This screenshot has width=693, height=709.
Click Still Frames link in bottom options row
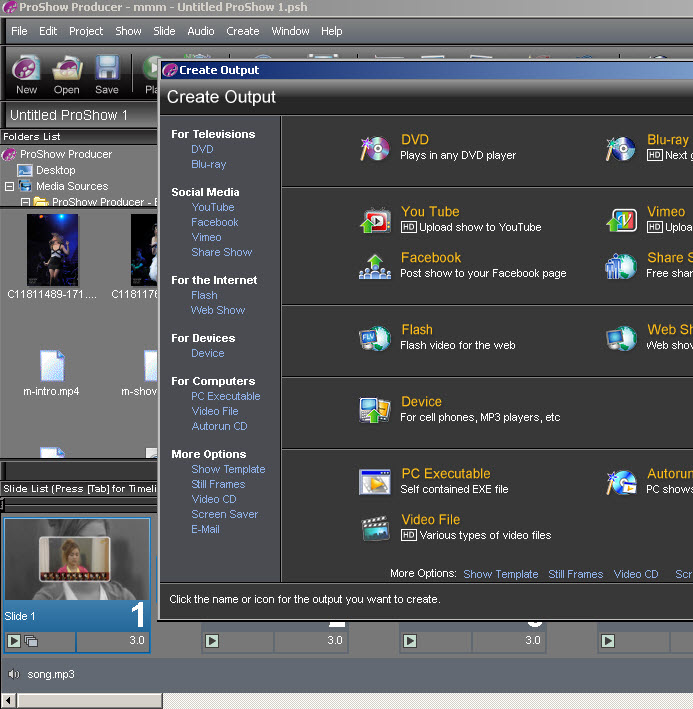575,574
